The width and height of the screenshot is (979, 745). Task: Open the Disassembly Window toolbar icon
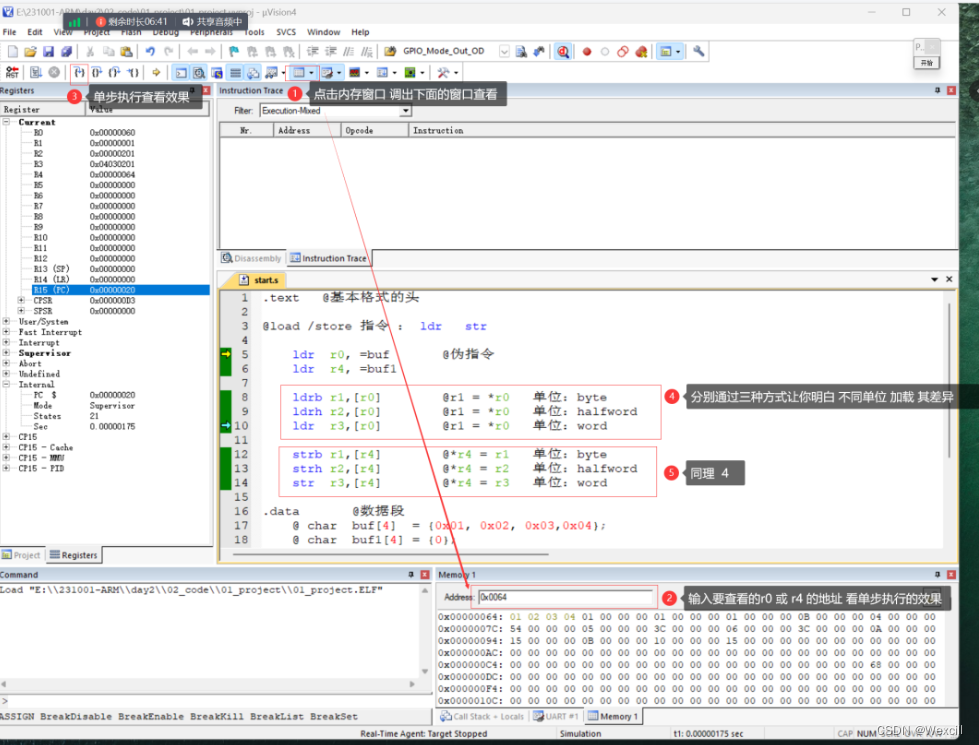pos(198,72)
